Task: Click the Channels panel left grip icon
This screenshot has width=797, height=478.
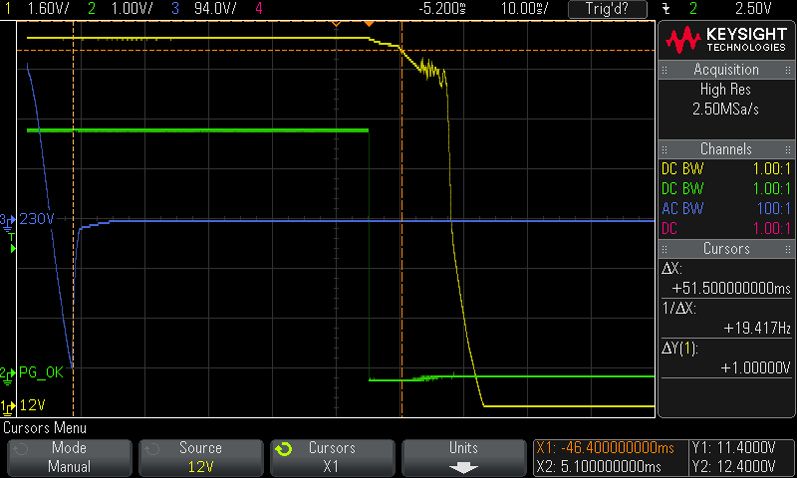Action: click(664, 150)
